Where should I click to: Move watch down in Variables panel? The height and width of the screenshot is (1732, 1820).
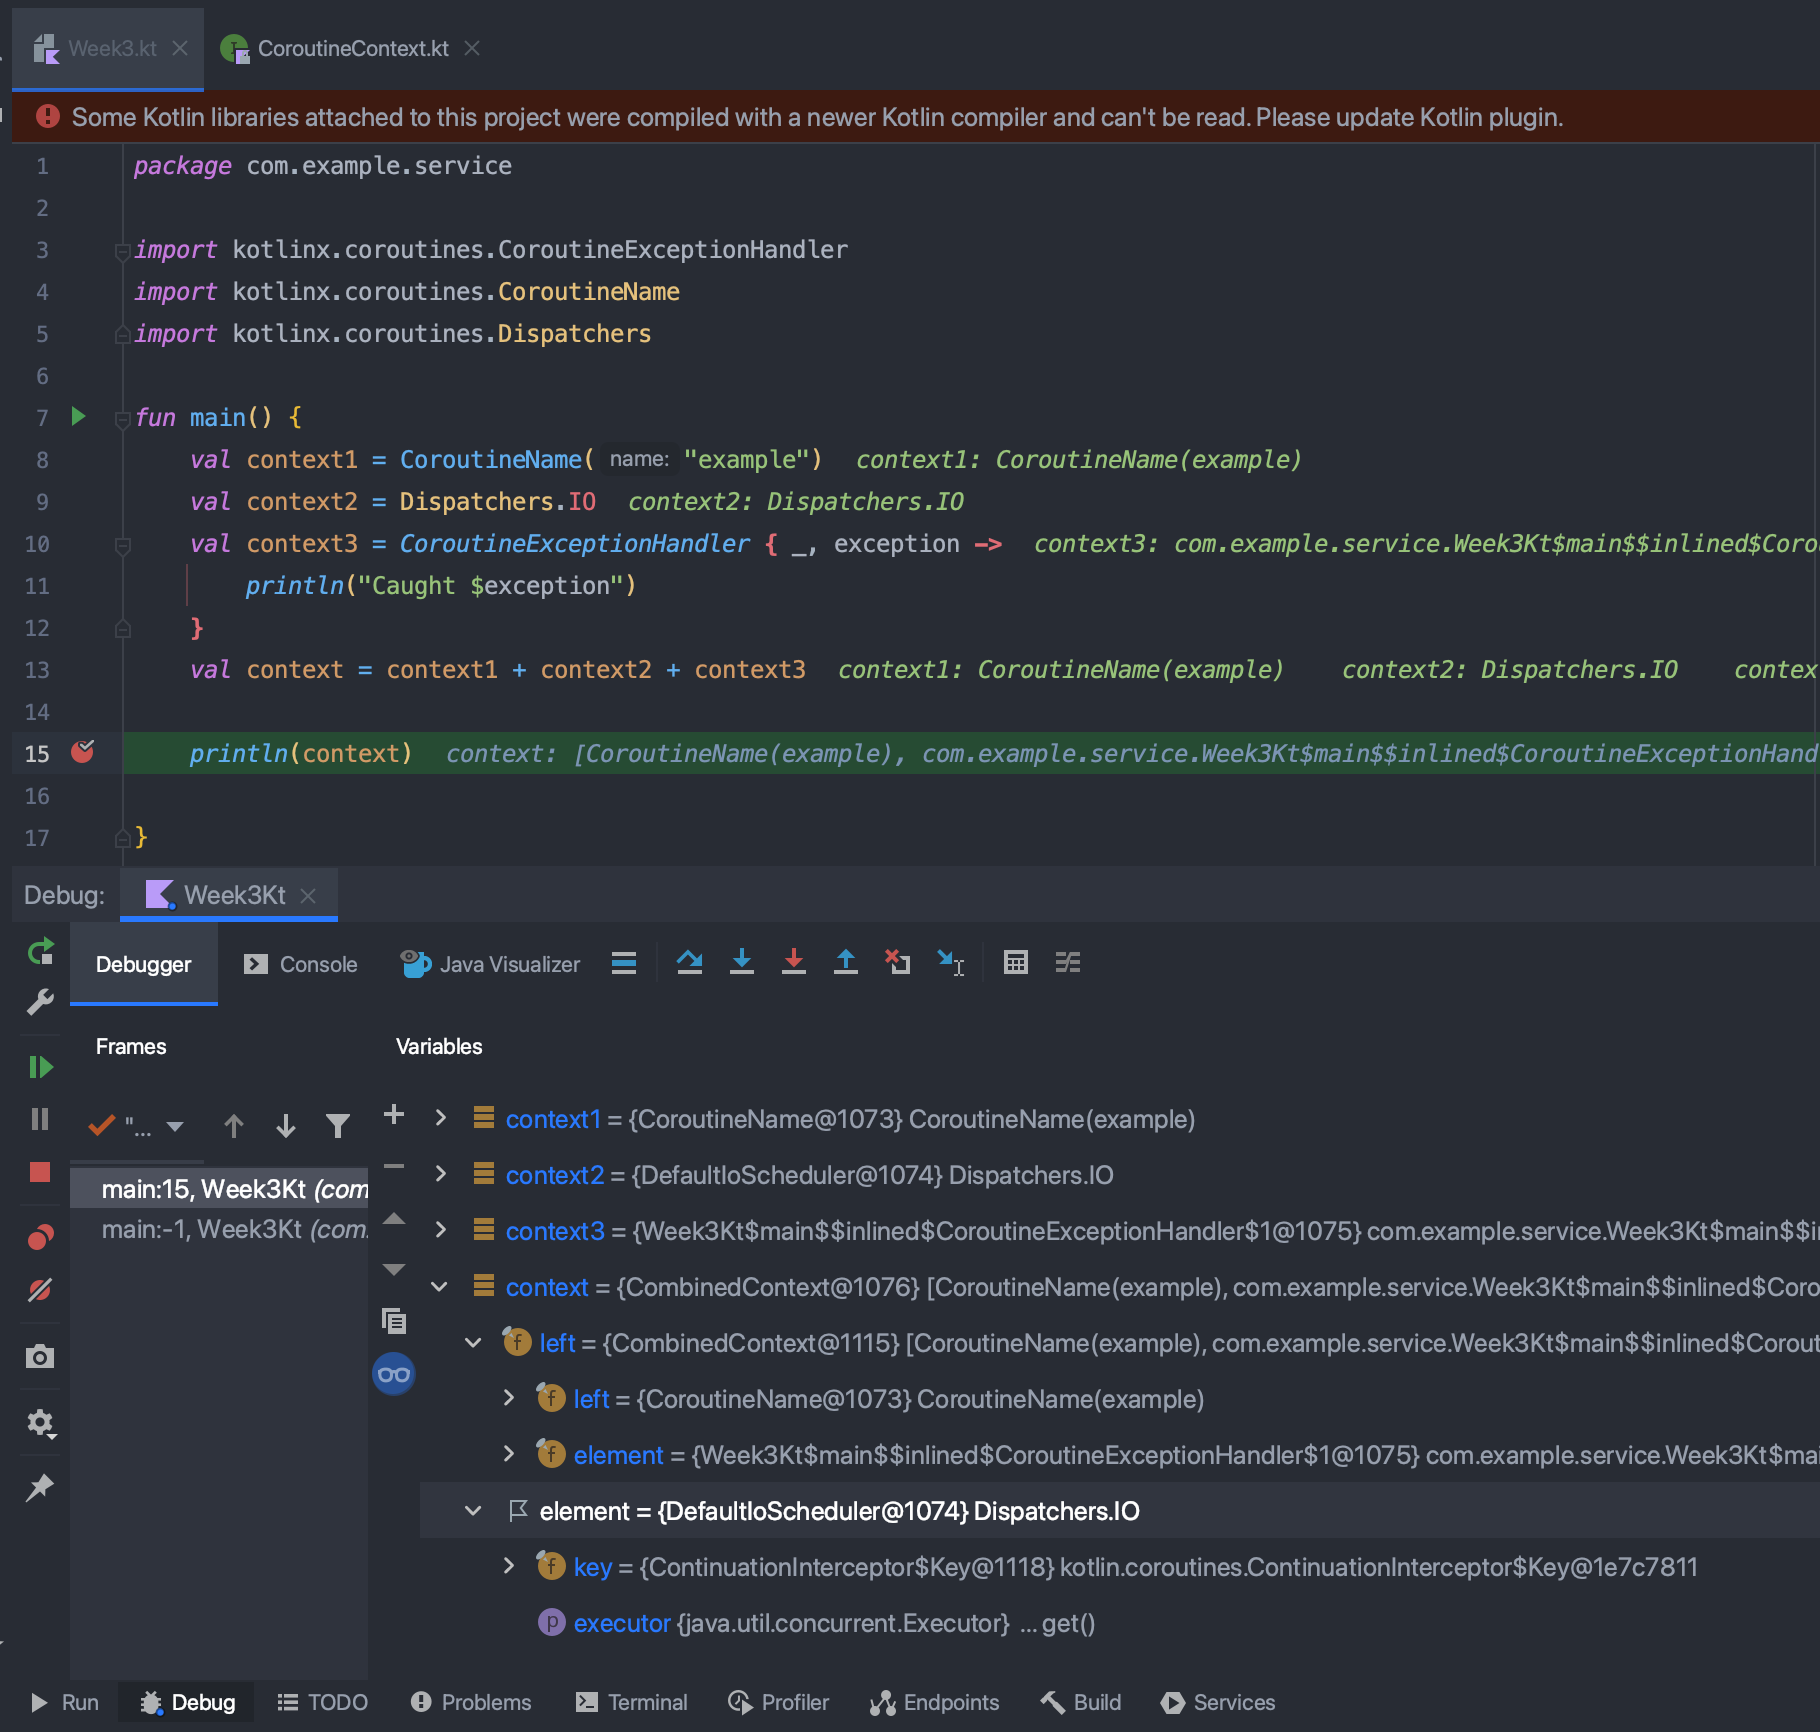[x=394, y=1269]
